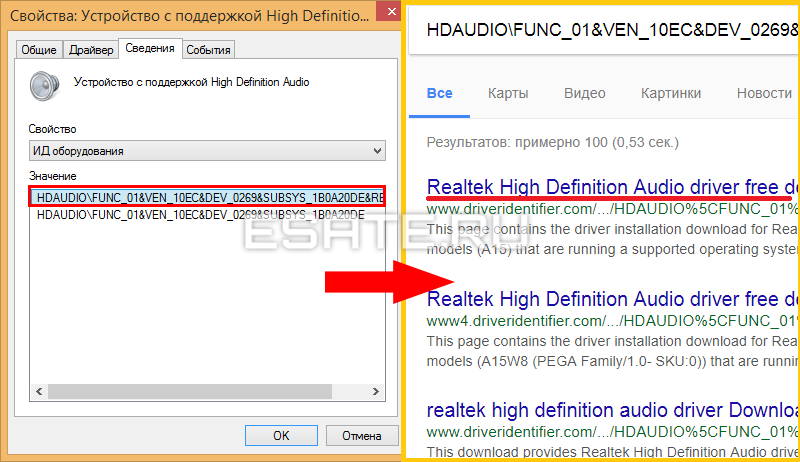
Task: Expand the ИД оборудования property dropdown
Action: coord(207,151)
